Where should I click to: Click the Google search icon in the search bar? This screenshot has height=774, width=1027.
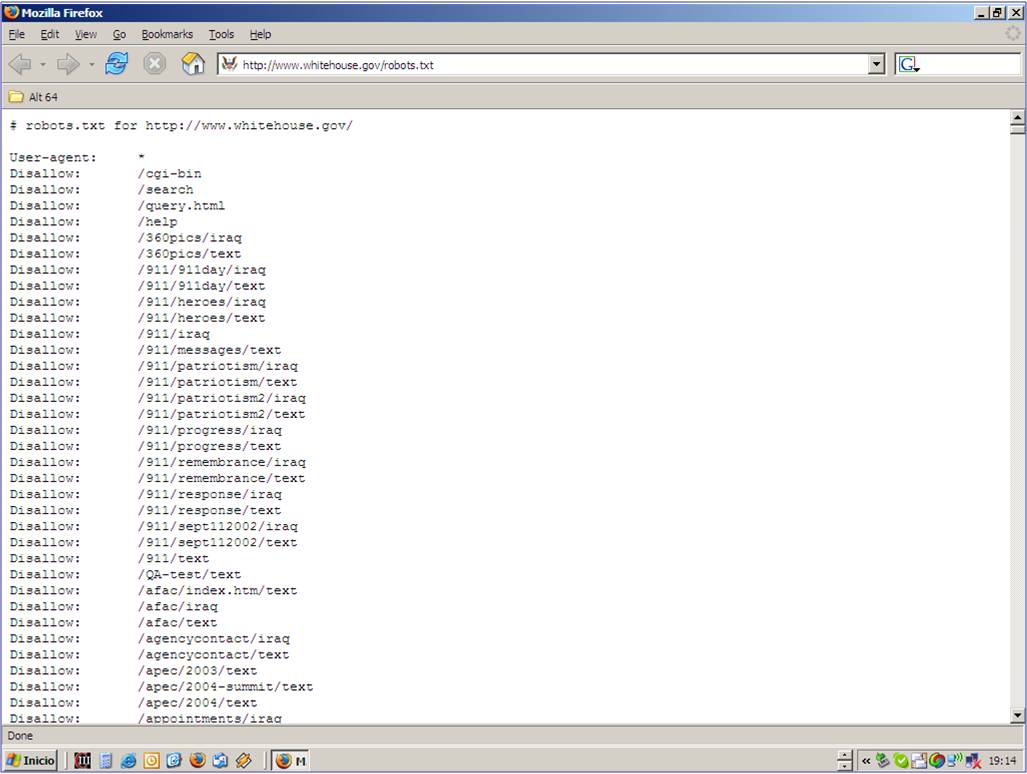click(x=906, y=63)
